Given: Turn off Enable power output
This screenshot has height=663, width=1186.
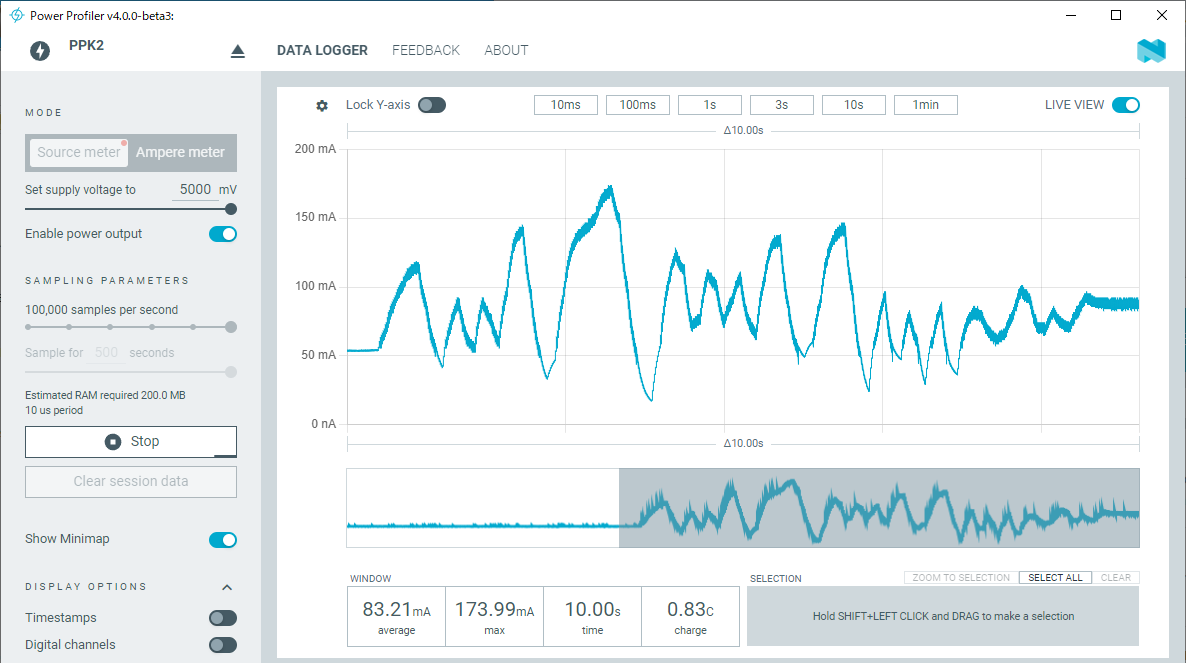Looking at the screenshot, I should point(223,234).
